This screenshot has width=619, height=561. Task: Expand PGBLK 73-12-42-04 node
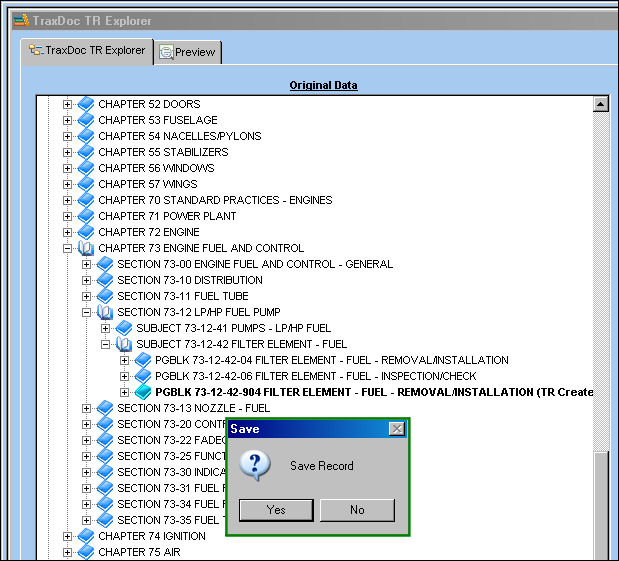(x=124, y=360)
